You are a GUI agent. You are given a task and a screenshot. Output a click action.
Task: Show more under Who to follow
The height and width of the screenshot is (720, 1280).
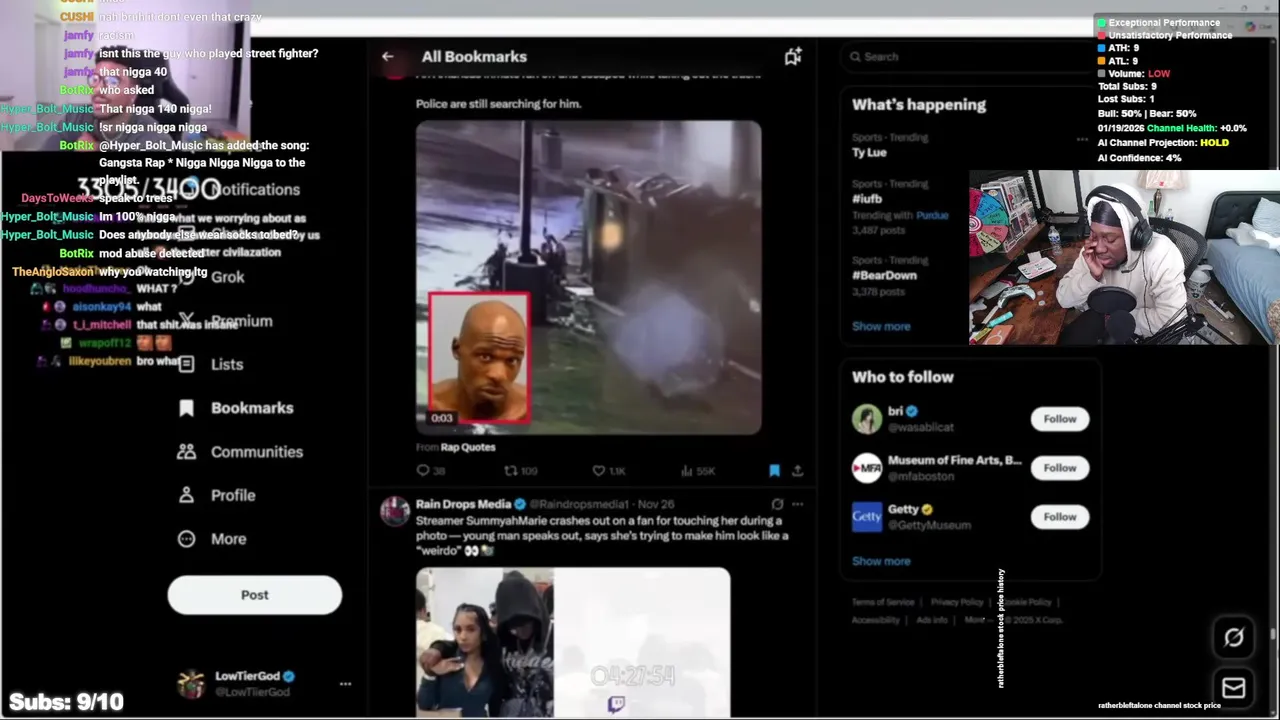[x=881, y=561]
